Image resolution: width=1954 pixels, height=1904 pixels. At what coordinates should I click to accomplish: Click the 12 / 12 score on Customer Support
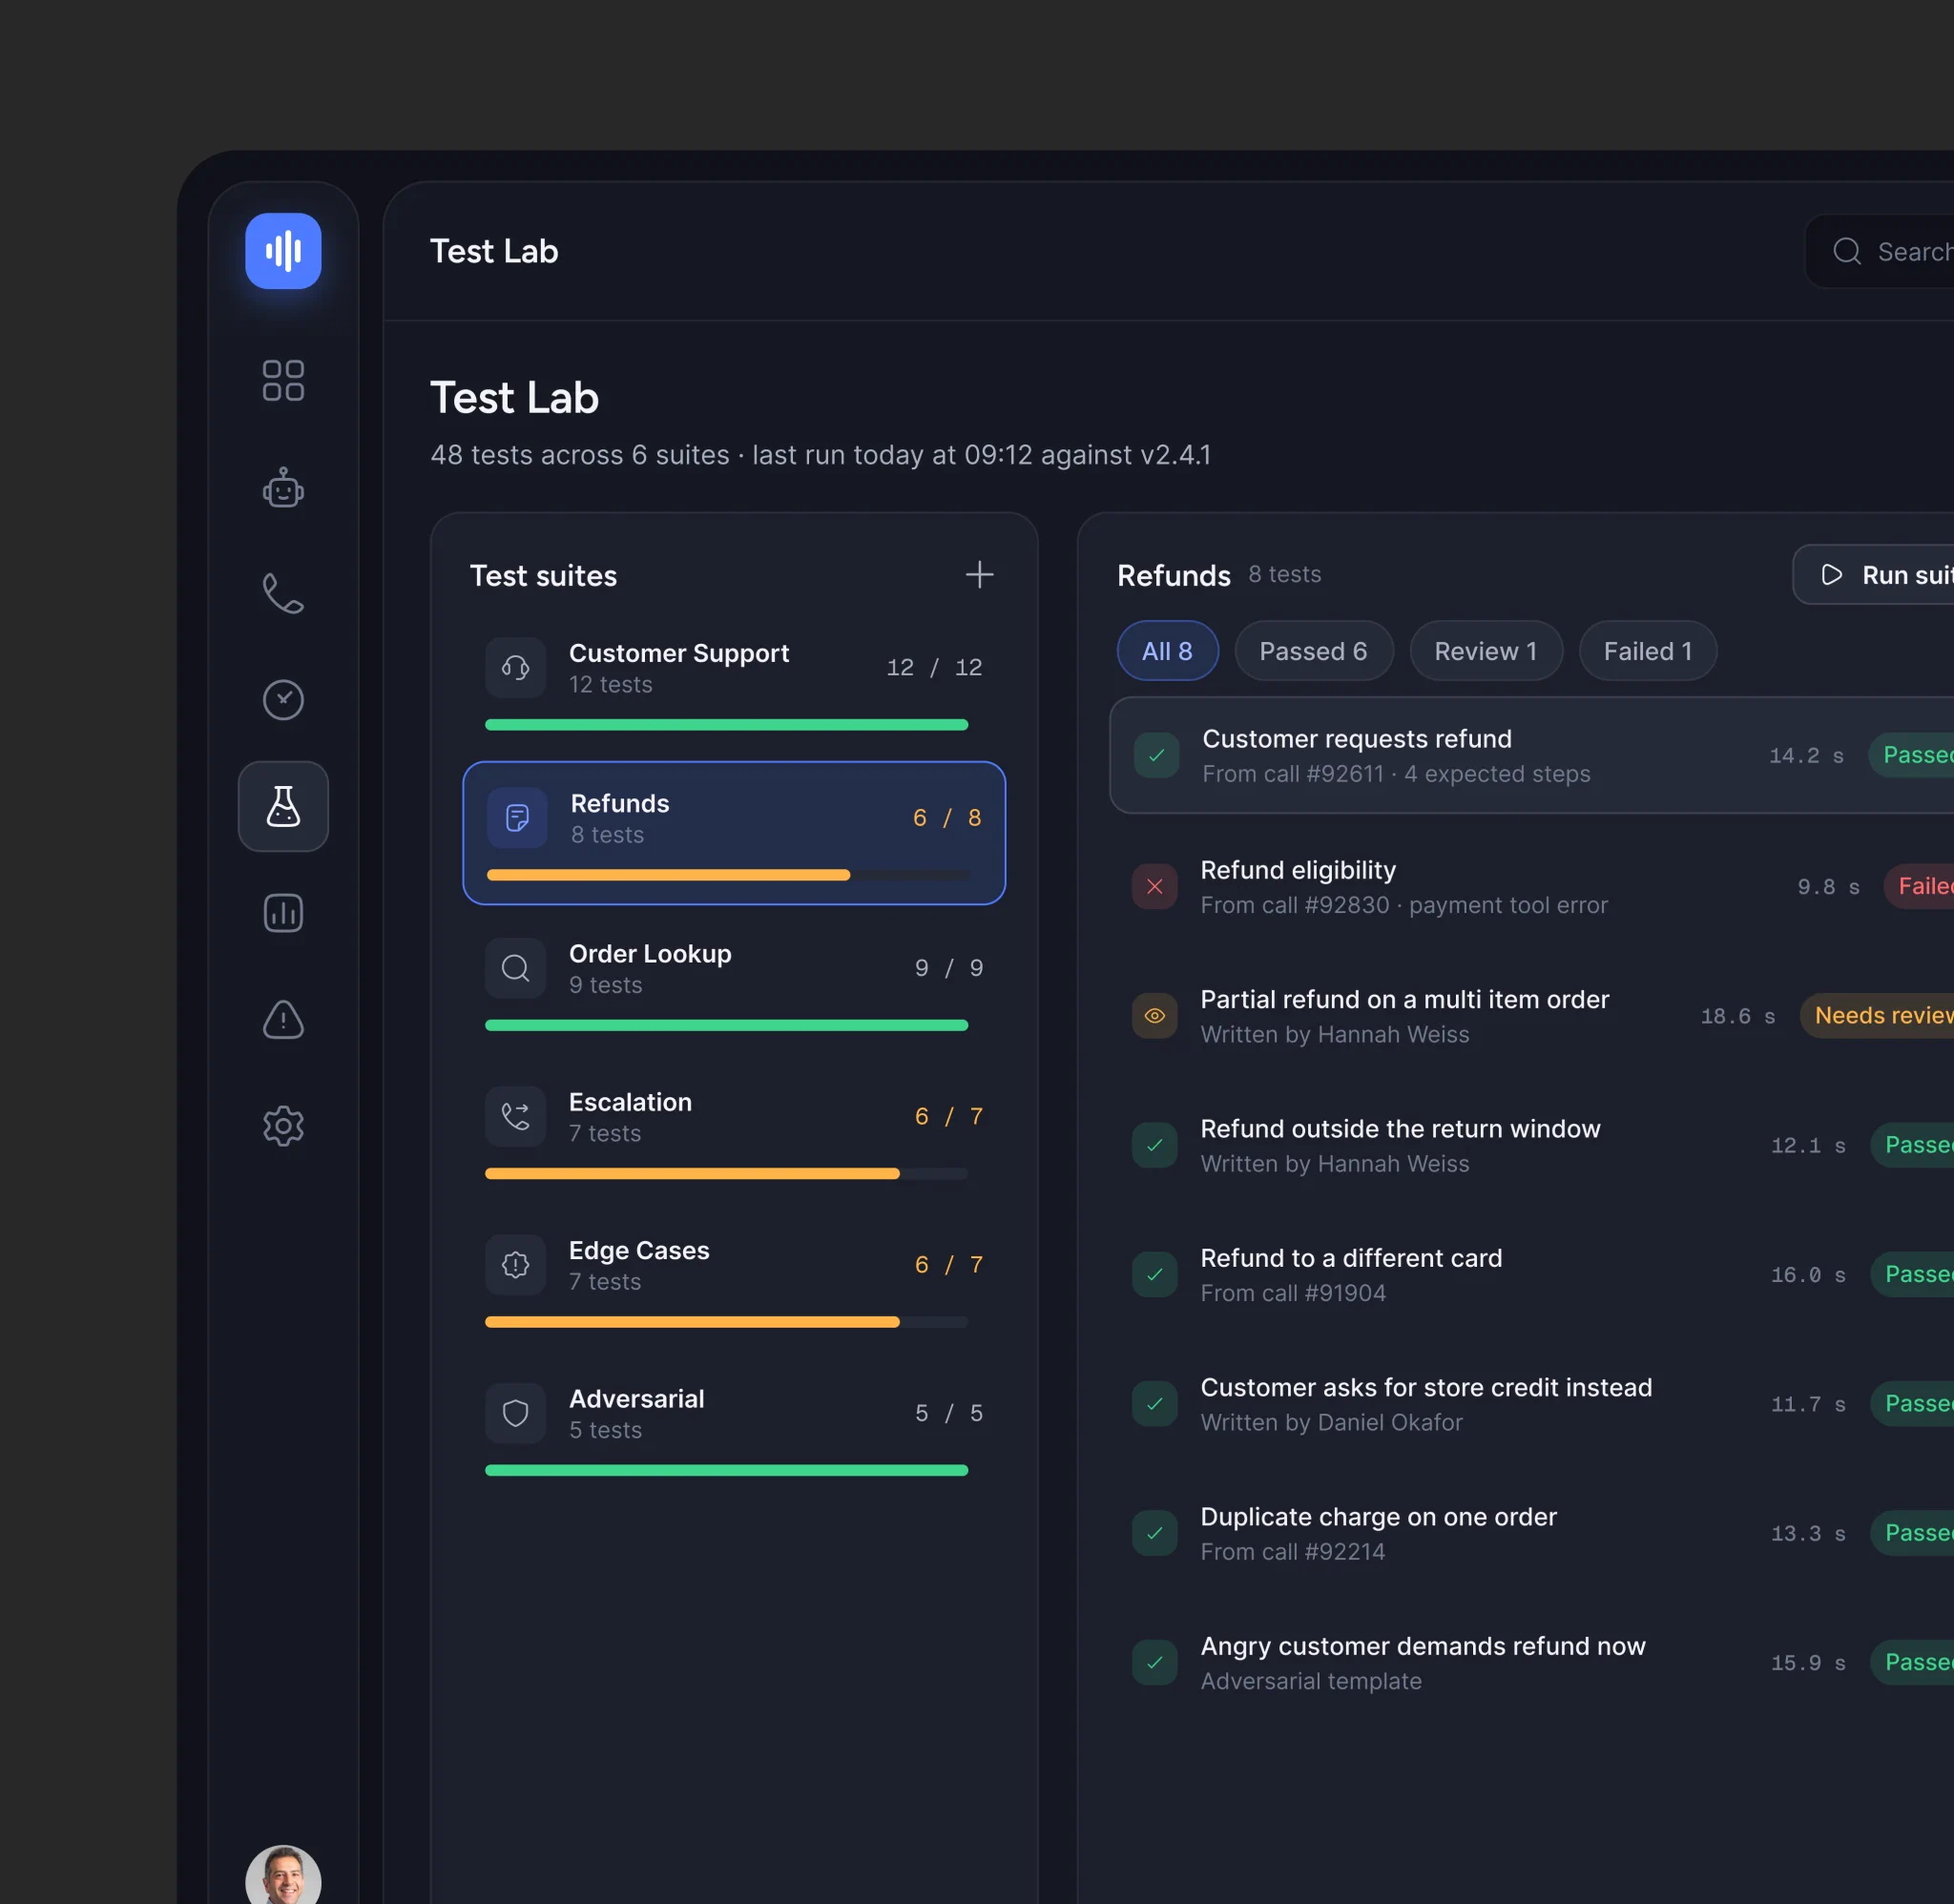[x=934, y=667]
